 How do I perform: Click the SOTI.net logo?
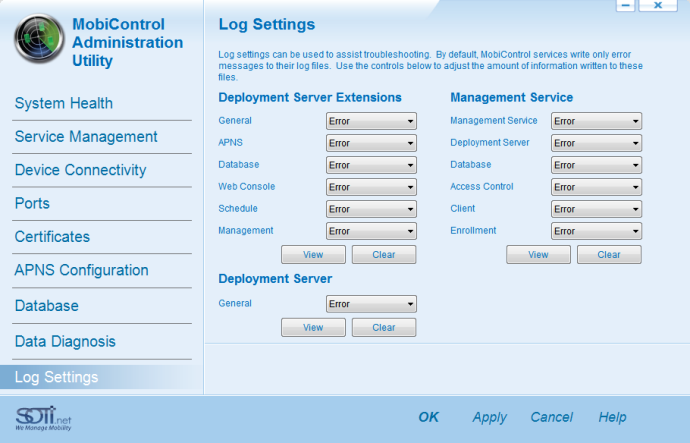[43, 418]
